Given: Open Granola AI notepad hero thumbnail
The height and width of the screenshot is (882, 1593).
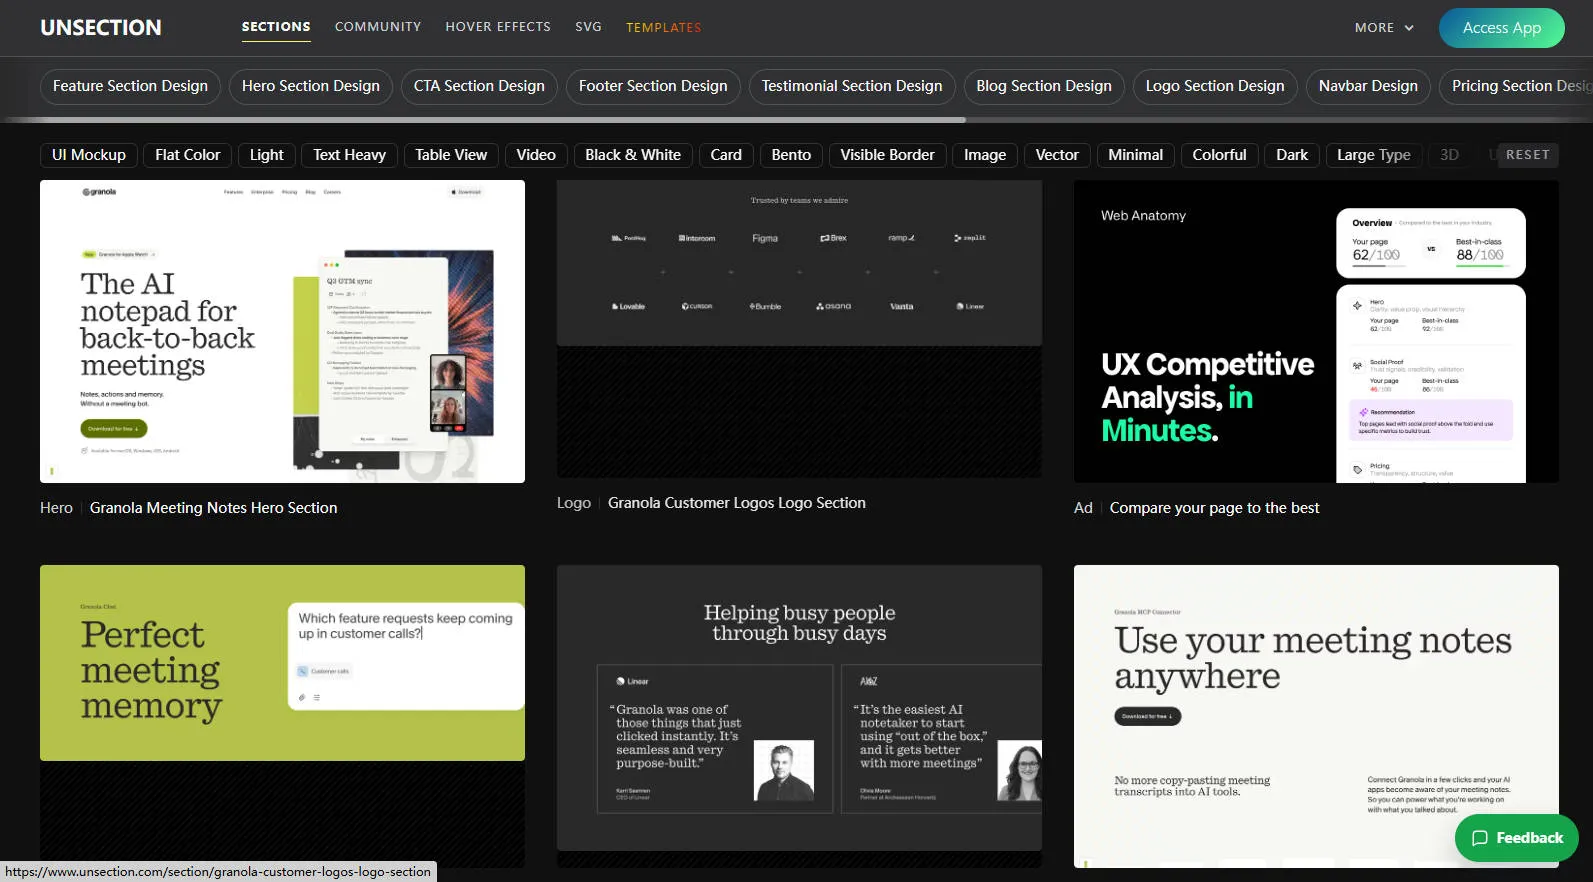Looking at the screenshot, I should 282,331.
